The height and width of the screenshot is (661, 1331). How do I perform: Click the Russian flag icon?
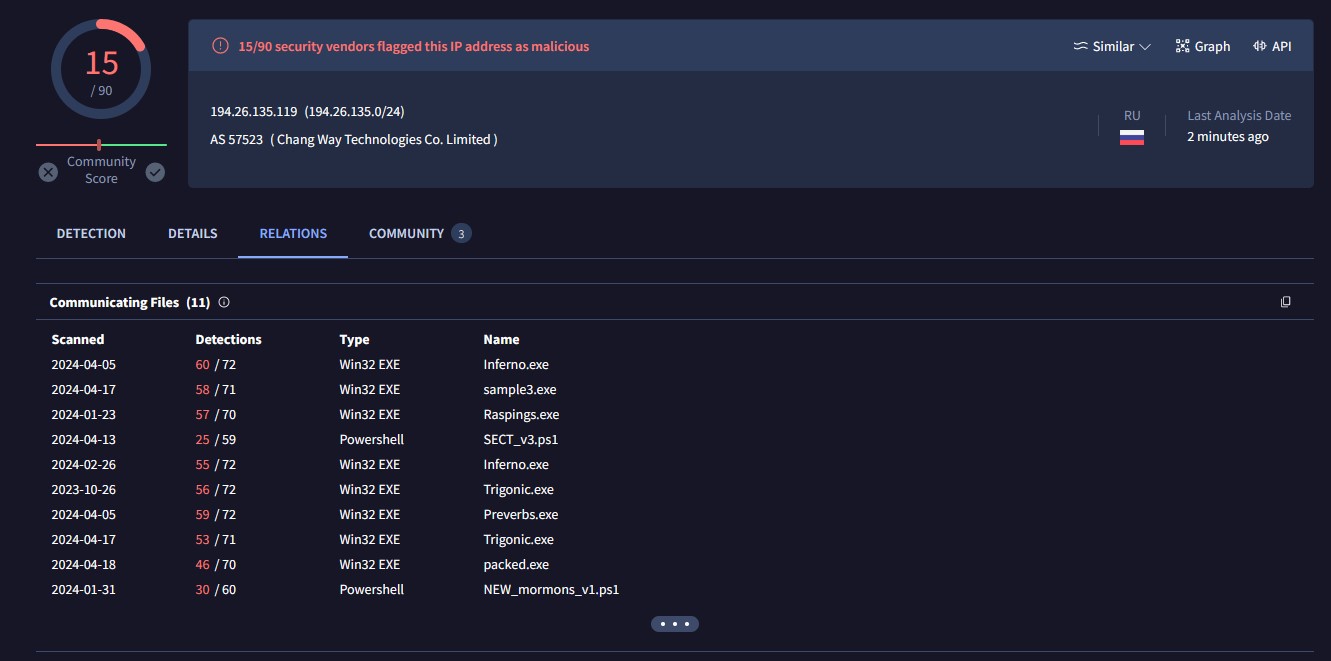point(1131,137)
